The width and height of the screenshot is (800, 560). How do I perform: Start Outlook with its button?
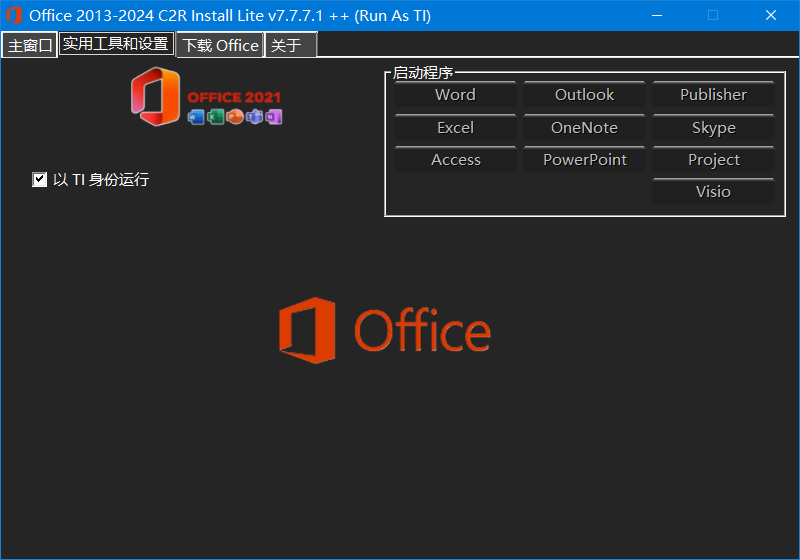coord(584,95)
